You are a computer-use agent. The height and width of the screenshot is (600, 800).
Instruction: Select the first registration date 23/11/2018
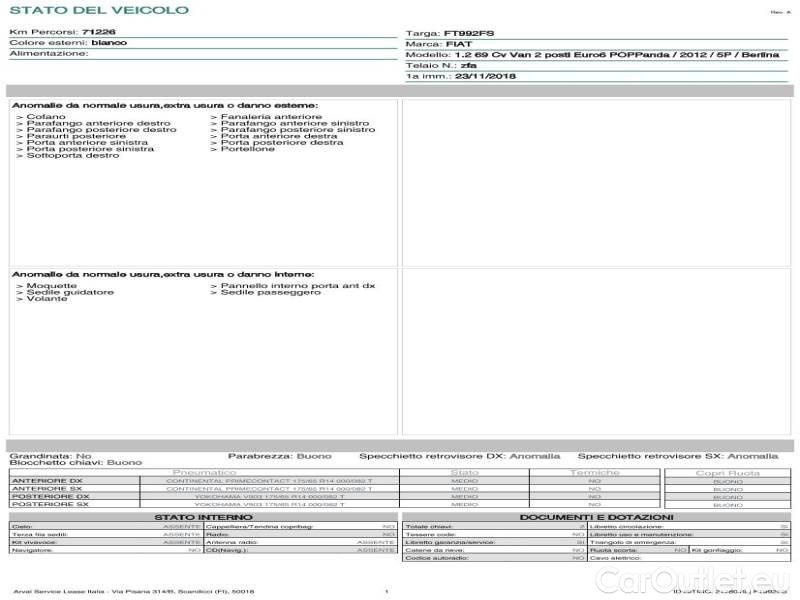[484, 77]
